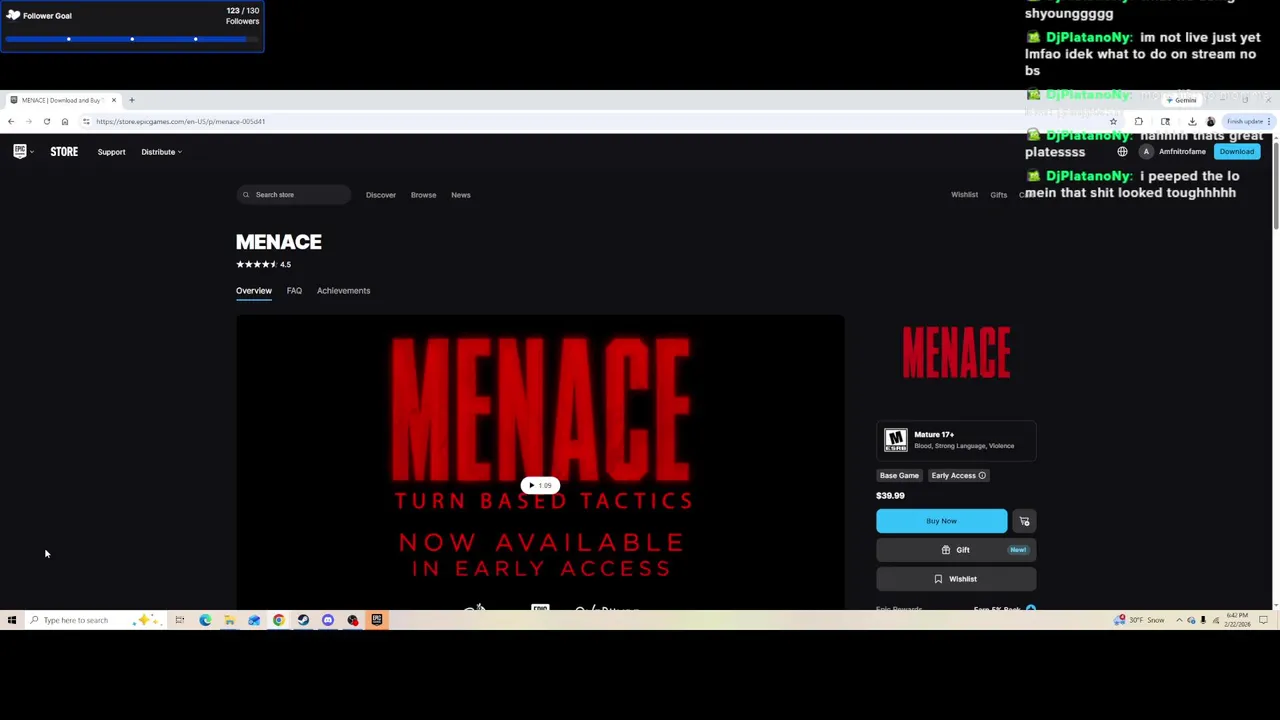1280x720 pixels.
Task: Click the Early Access info tag
Action: [958, 476]
